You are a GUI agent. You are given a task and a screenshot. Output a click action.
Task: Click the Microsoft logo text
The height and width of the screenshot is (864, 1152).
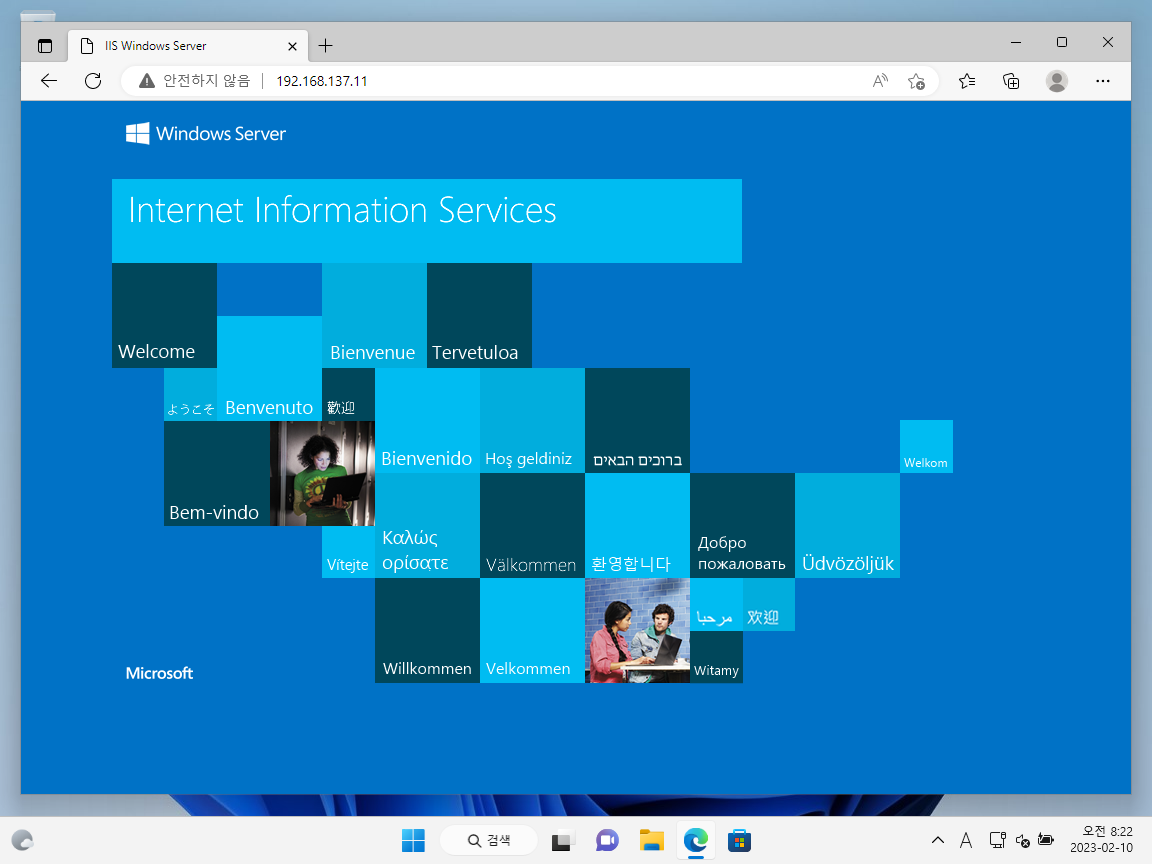point(159,673)
